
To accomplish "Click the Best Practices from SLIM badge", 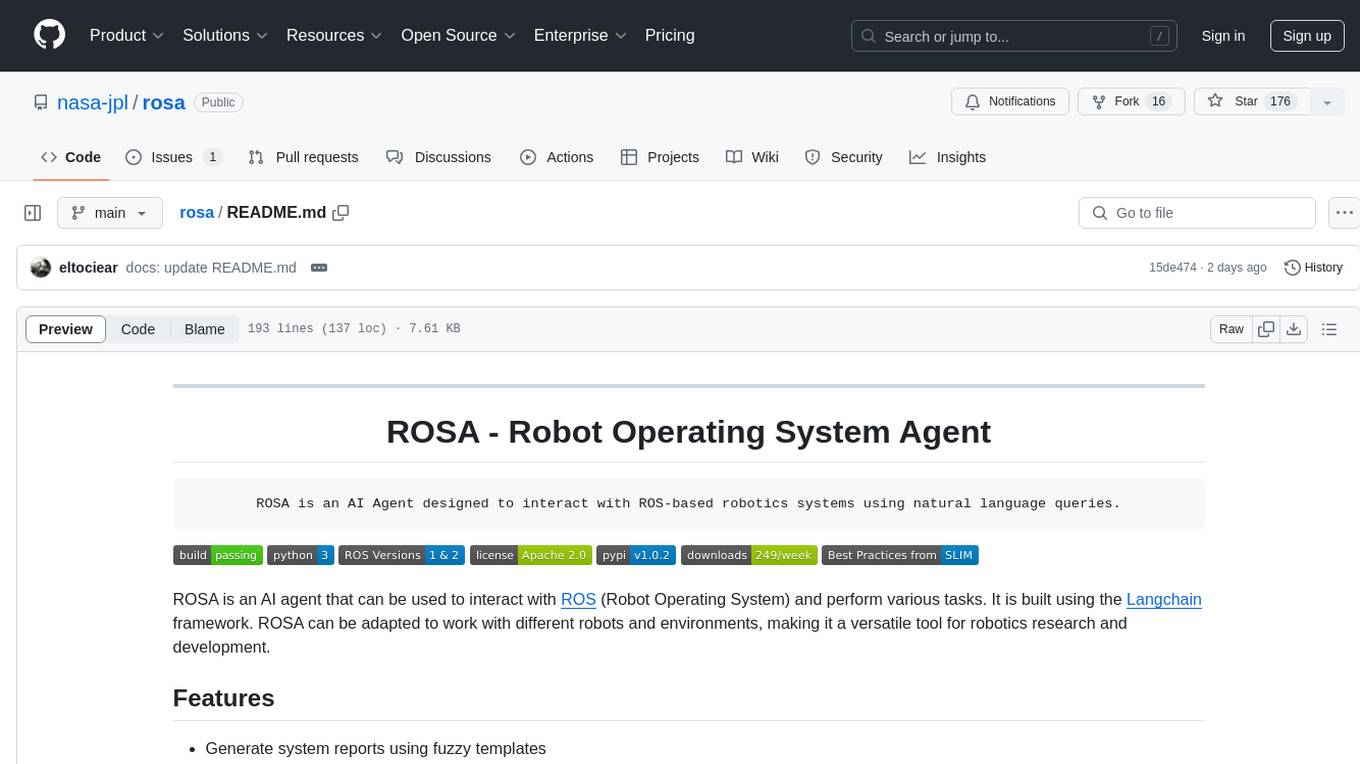I will click(x=900, y=555).
